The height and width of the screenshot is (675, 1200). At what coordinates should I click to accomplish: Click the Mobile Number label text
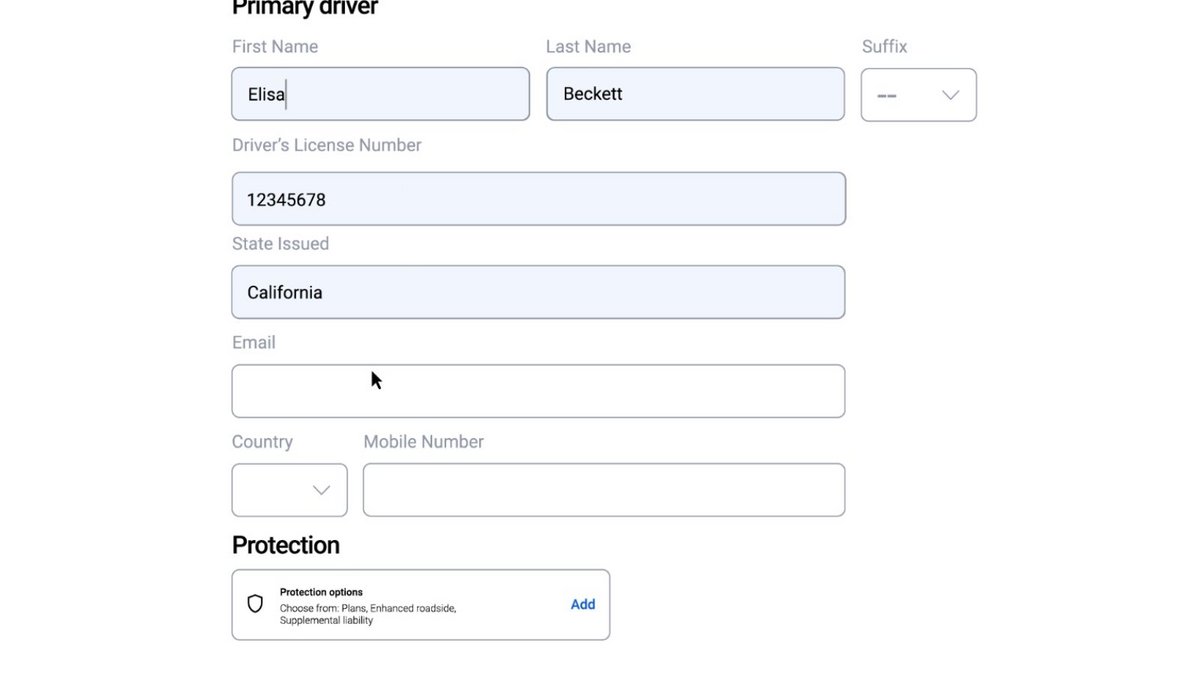[x=423, y=442]
